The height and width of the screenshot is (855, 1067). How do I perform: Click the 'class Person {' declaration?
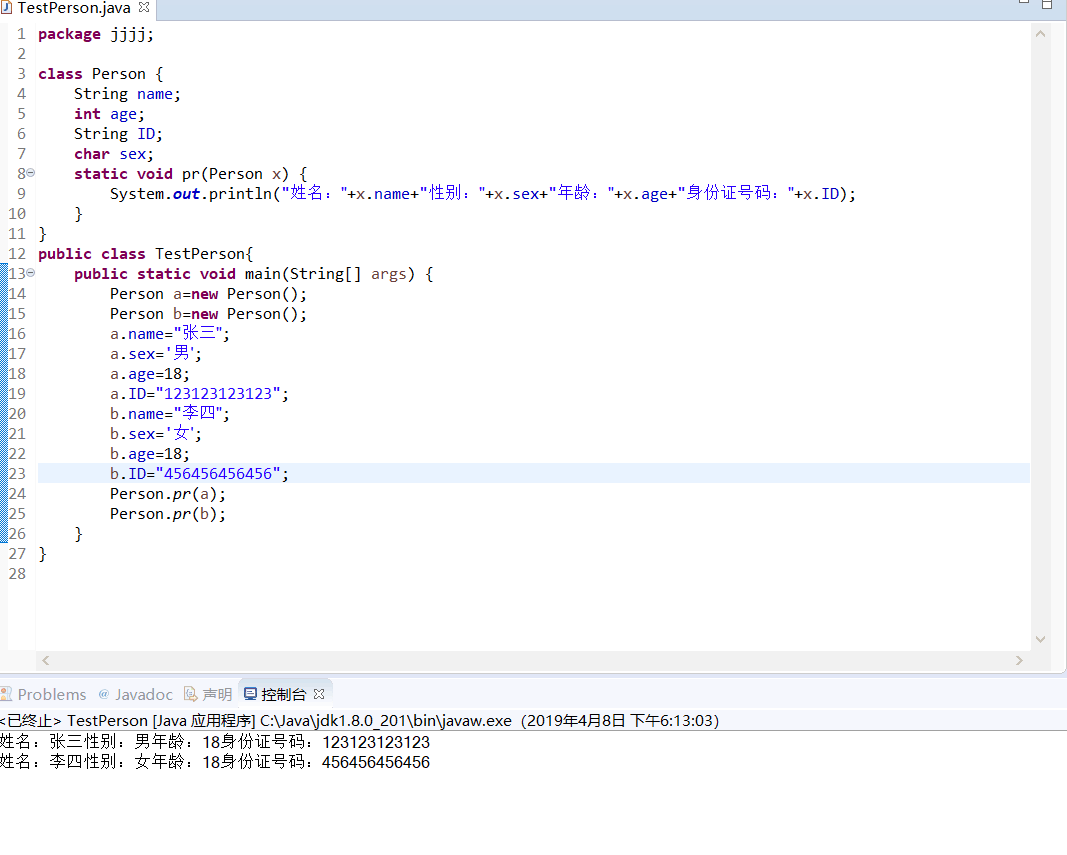101,74
